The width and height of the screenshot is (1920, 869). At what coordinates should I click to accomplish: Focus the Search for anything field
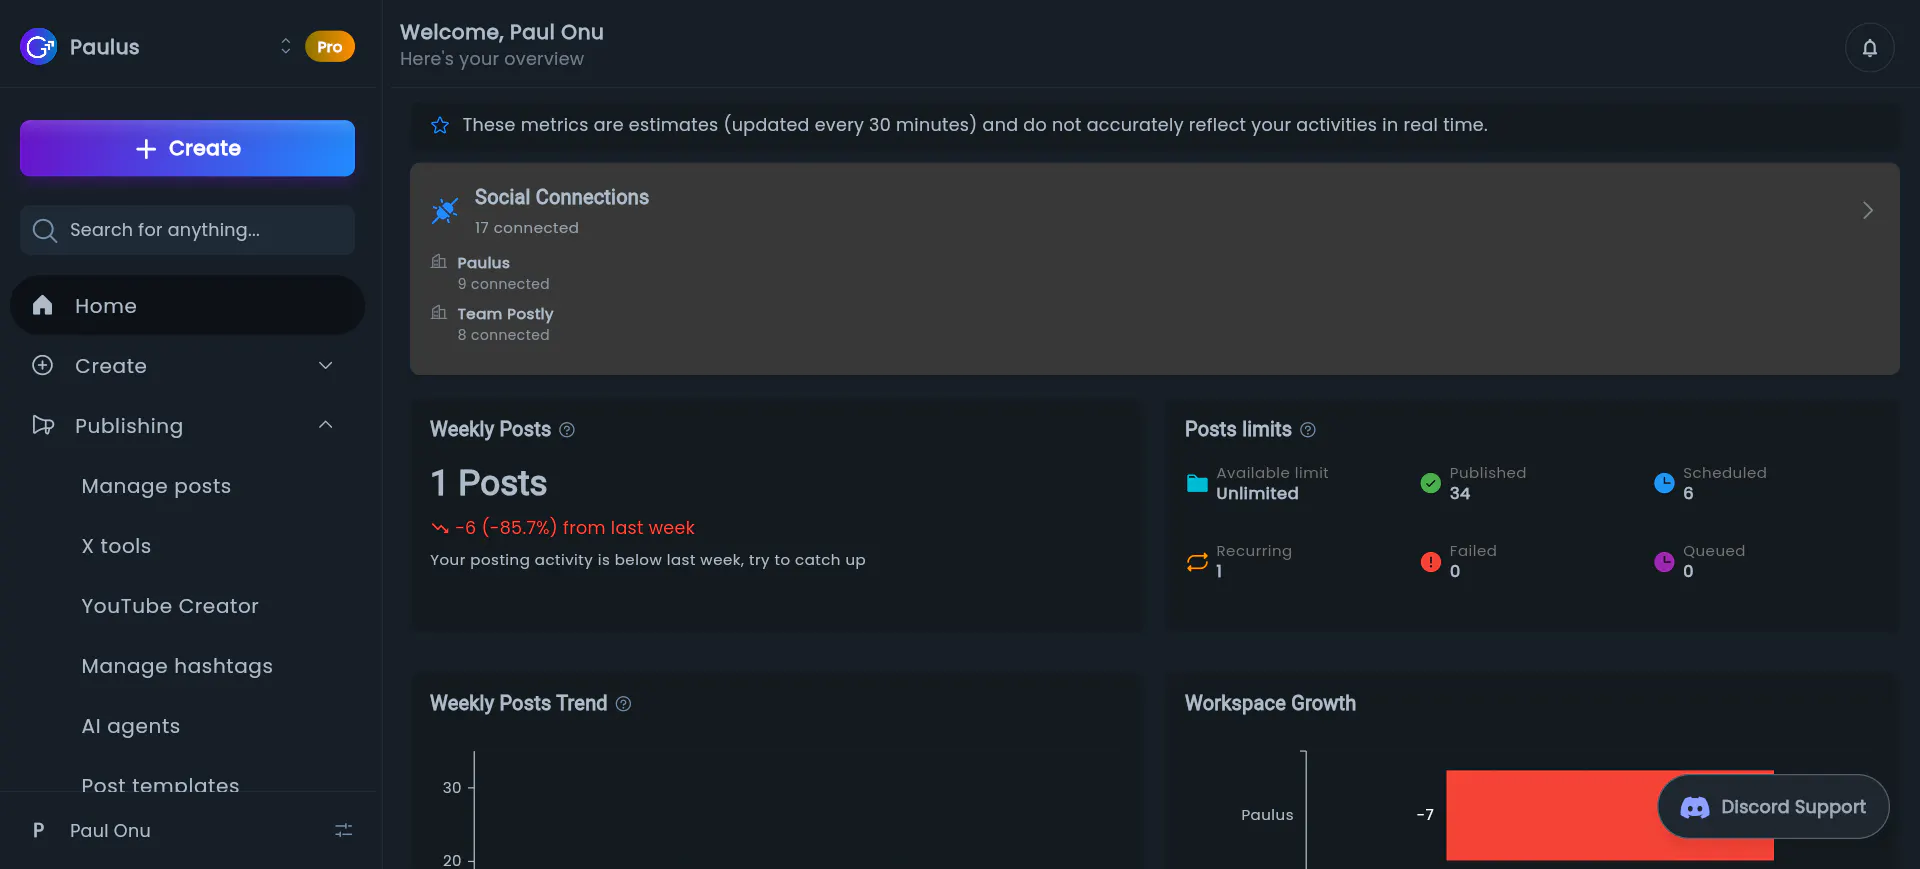coord(187,230)
